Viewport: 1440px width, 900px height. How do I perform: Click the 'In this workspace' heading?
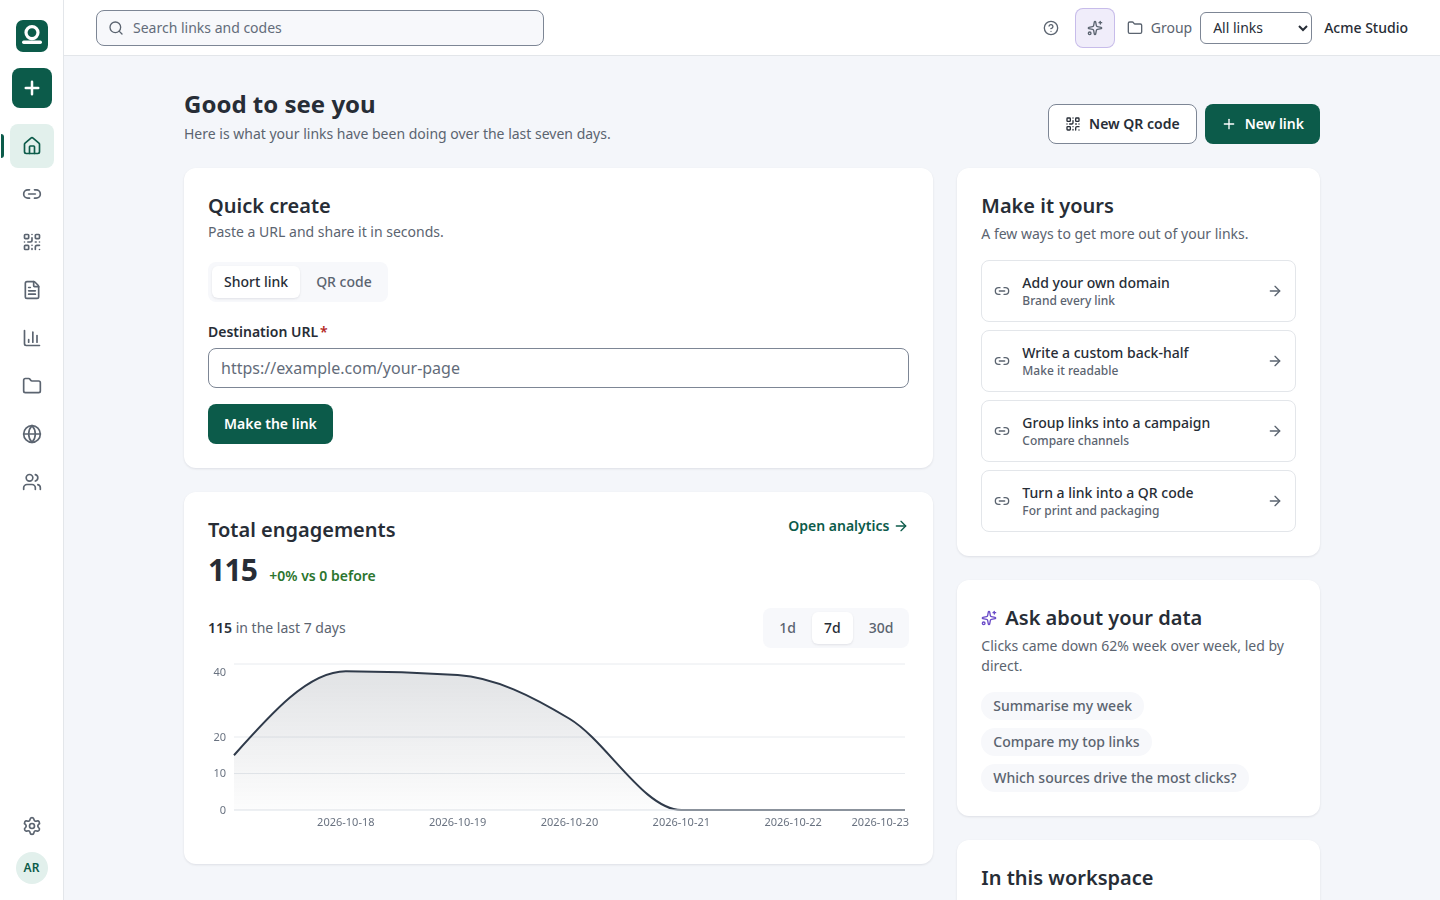1067,878
